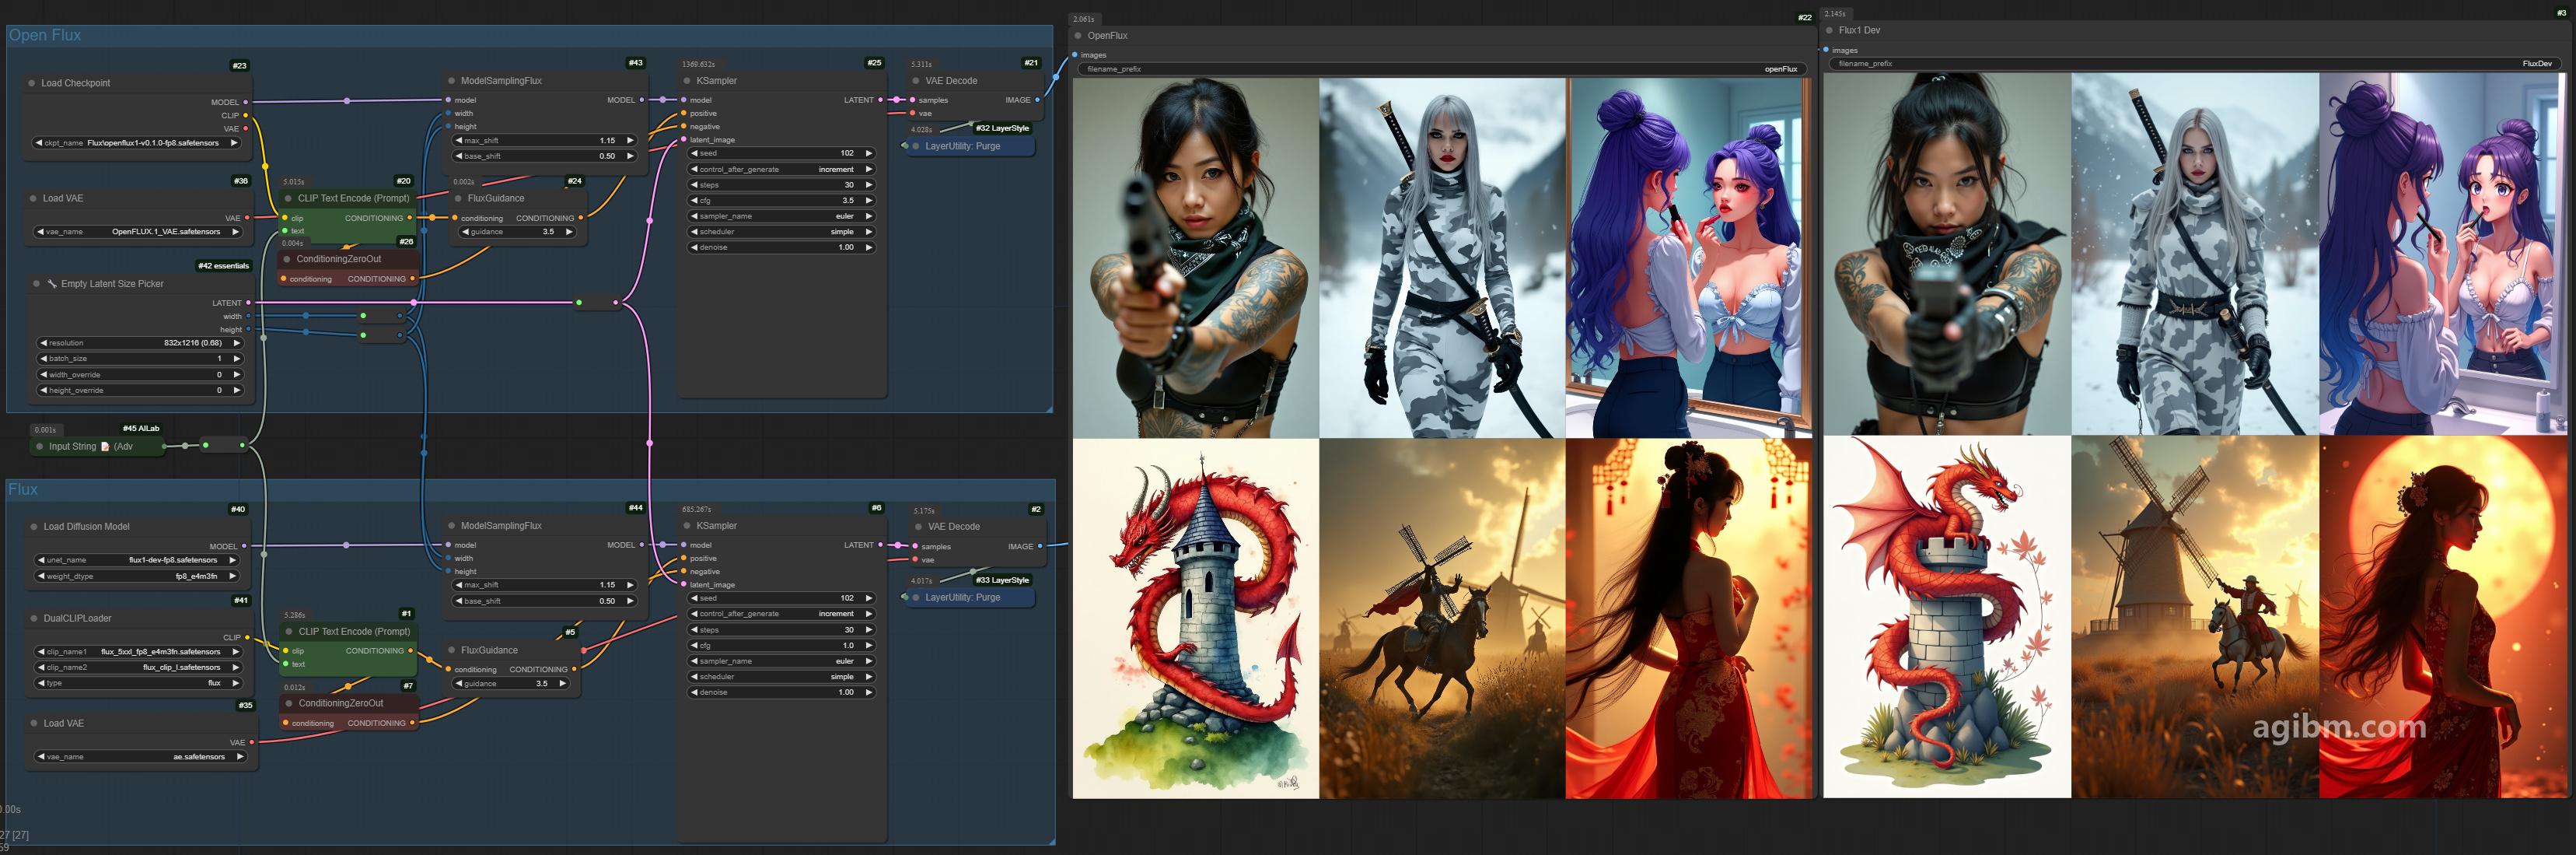Increase batch_size with its right arrow

tap(237, 359)
